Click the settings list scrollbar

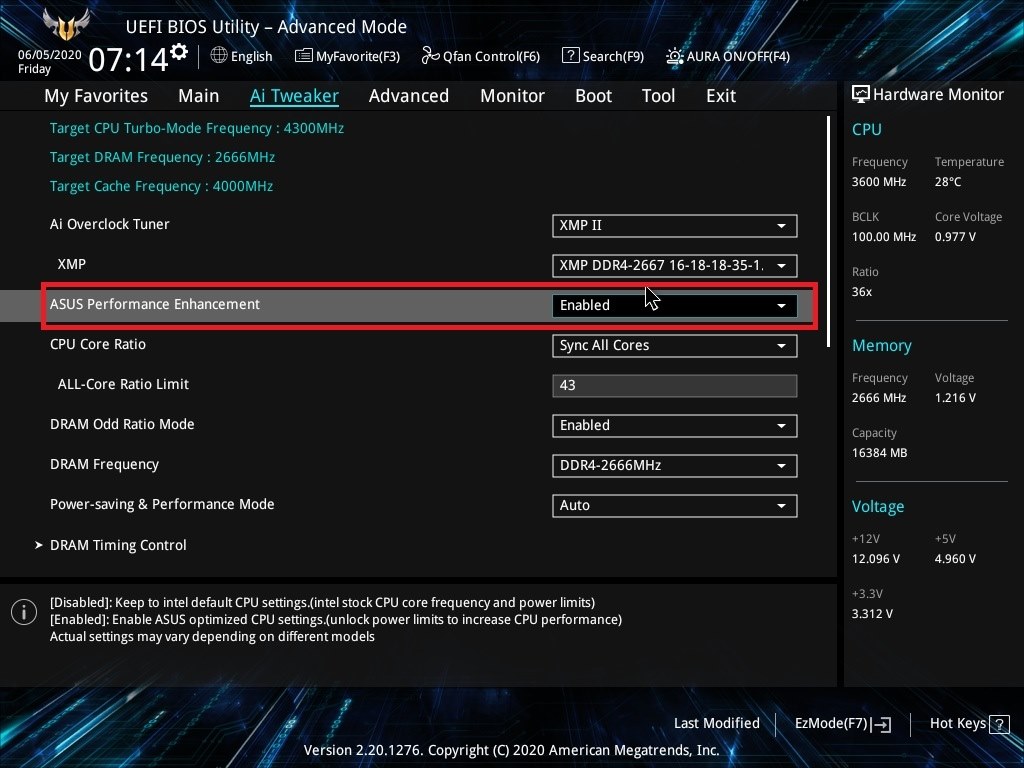(x=829, y=231)
